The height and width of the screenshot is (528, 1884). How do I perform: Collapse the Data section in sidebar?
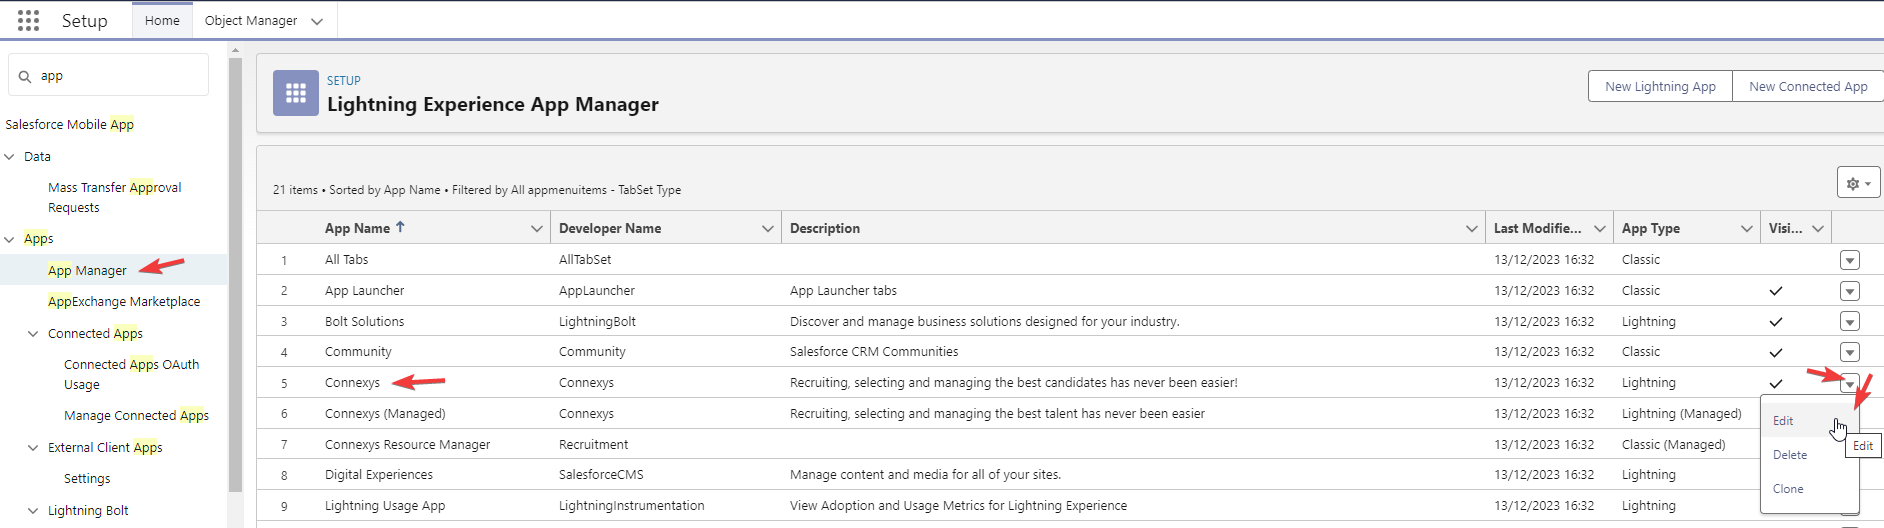coord(10,156)
